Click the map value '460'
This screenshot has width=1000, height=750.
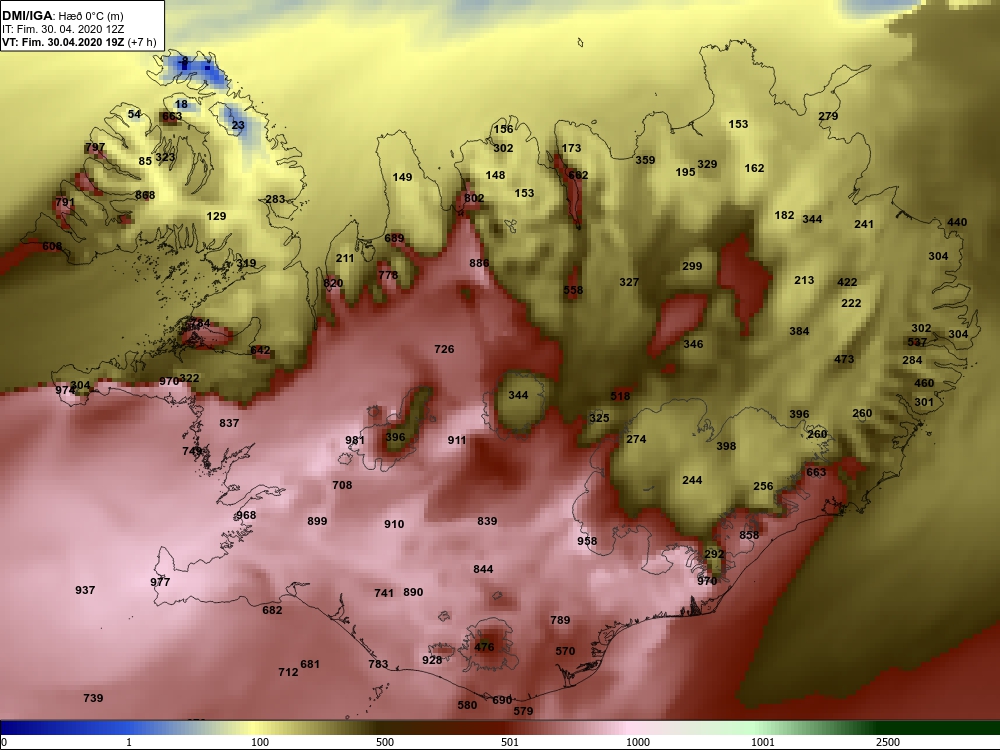click(924, 383)
